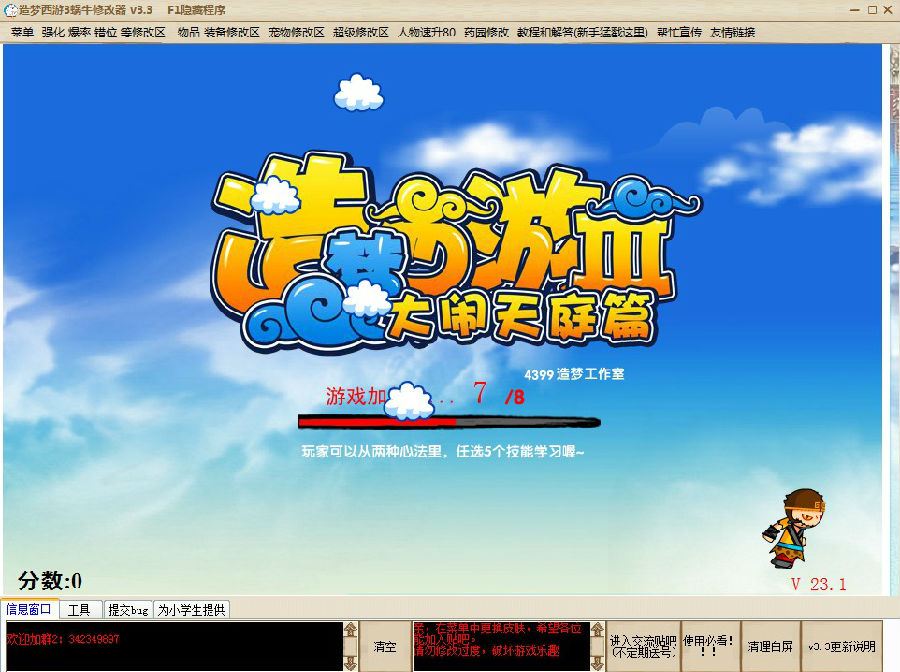Open the 菜单 menu
This screenshot has height=672, width=900.
coord(22,32)
